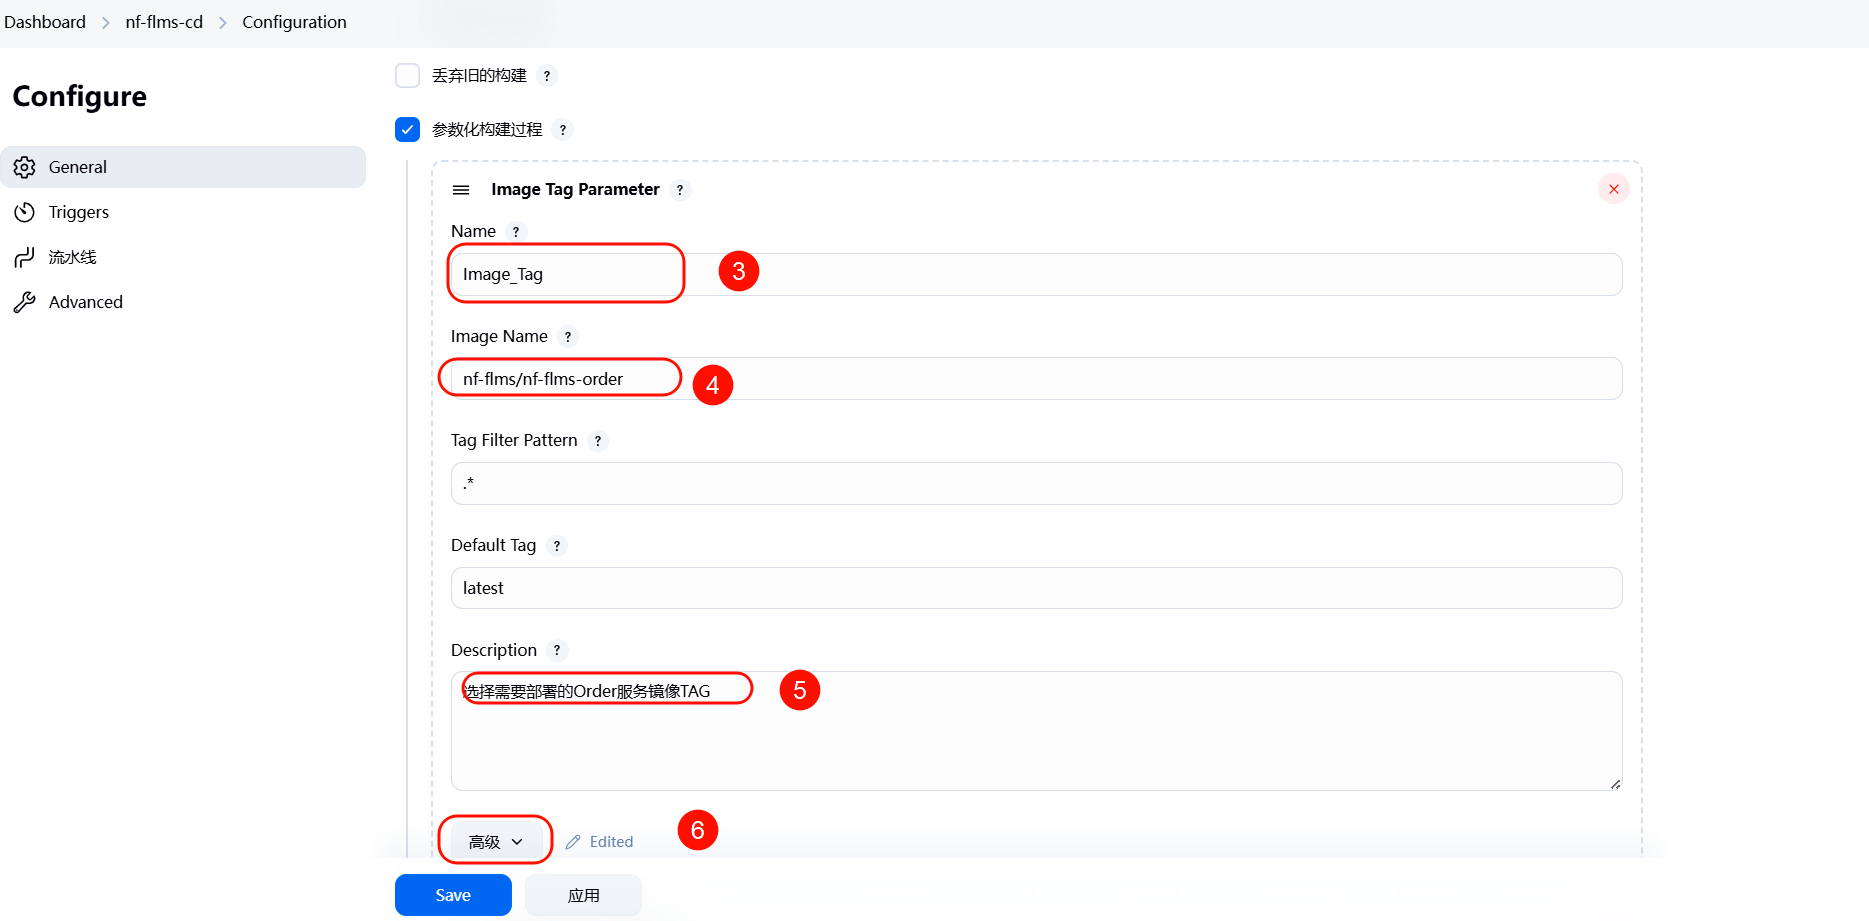Show help for Default Tag field
This screenshot has width=1869, height=921.
[x=557, y=546]
